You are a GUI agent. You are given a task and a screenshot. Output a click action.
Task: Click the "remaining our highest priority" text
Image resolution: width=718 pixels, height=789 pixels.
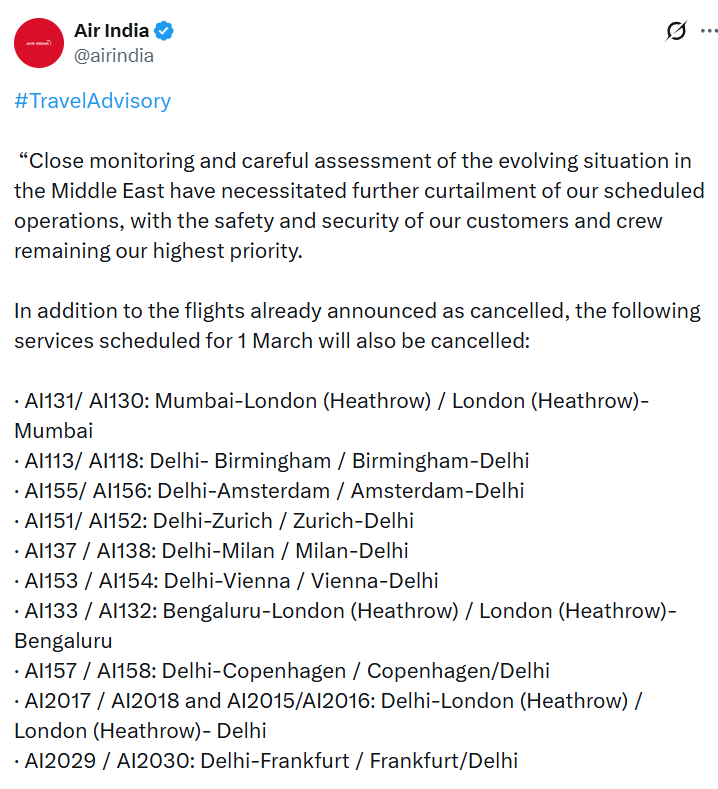pos(157,251)
